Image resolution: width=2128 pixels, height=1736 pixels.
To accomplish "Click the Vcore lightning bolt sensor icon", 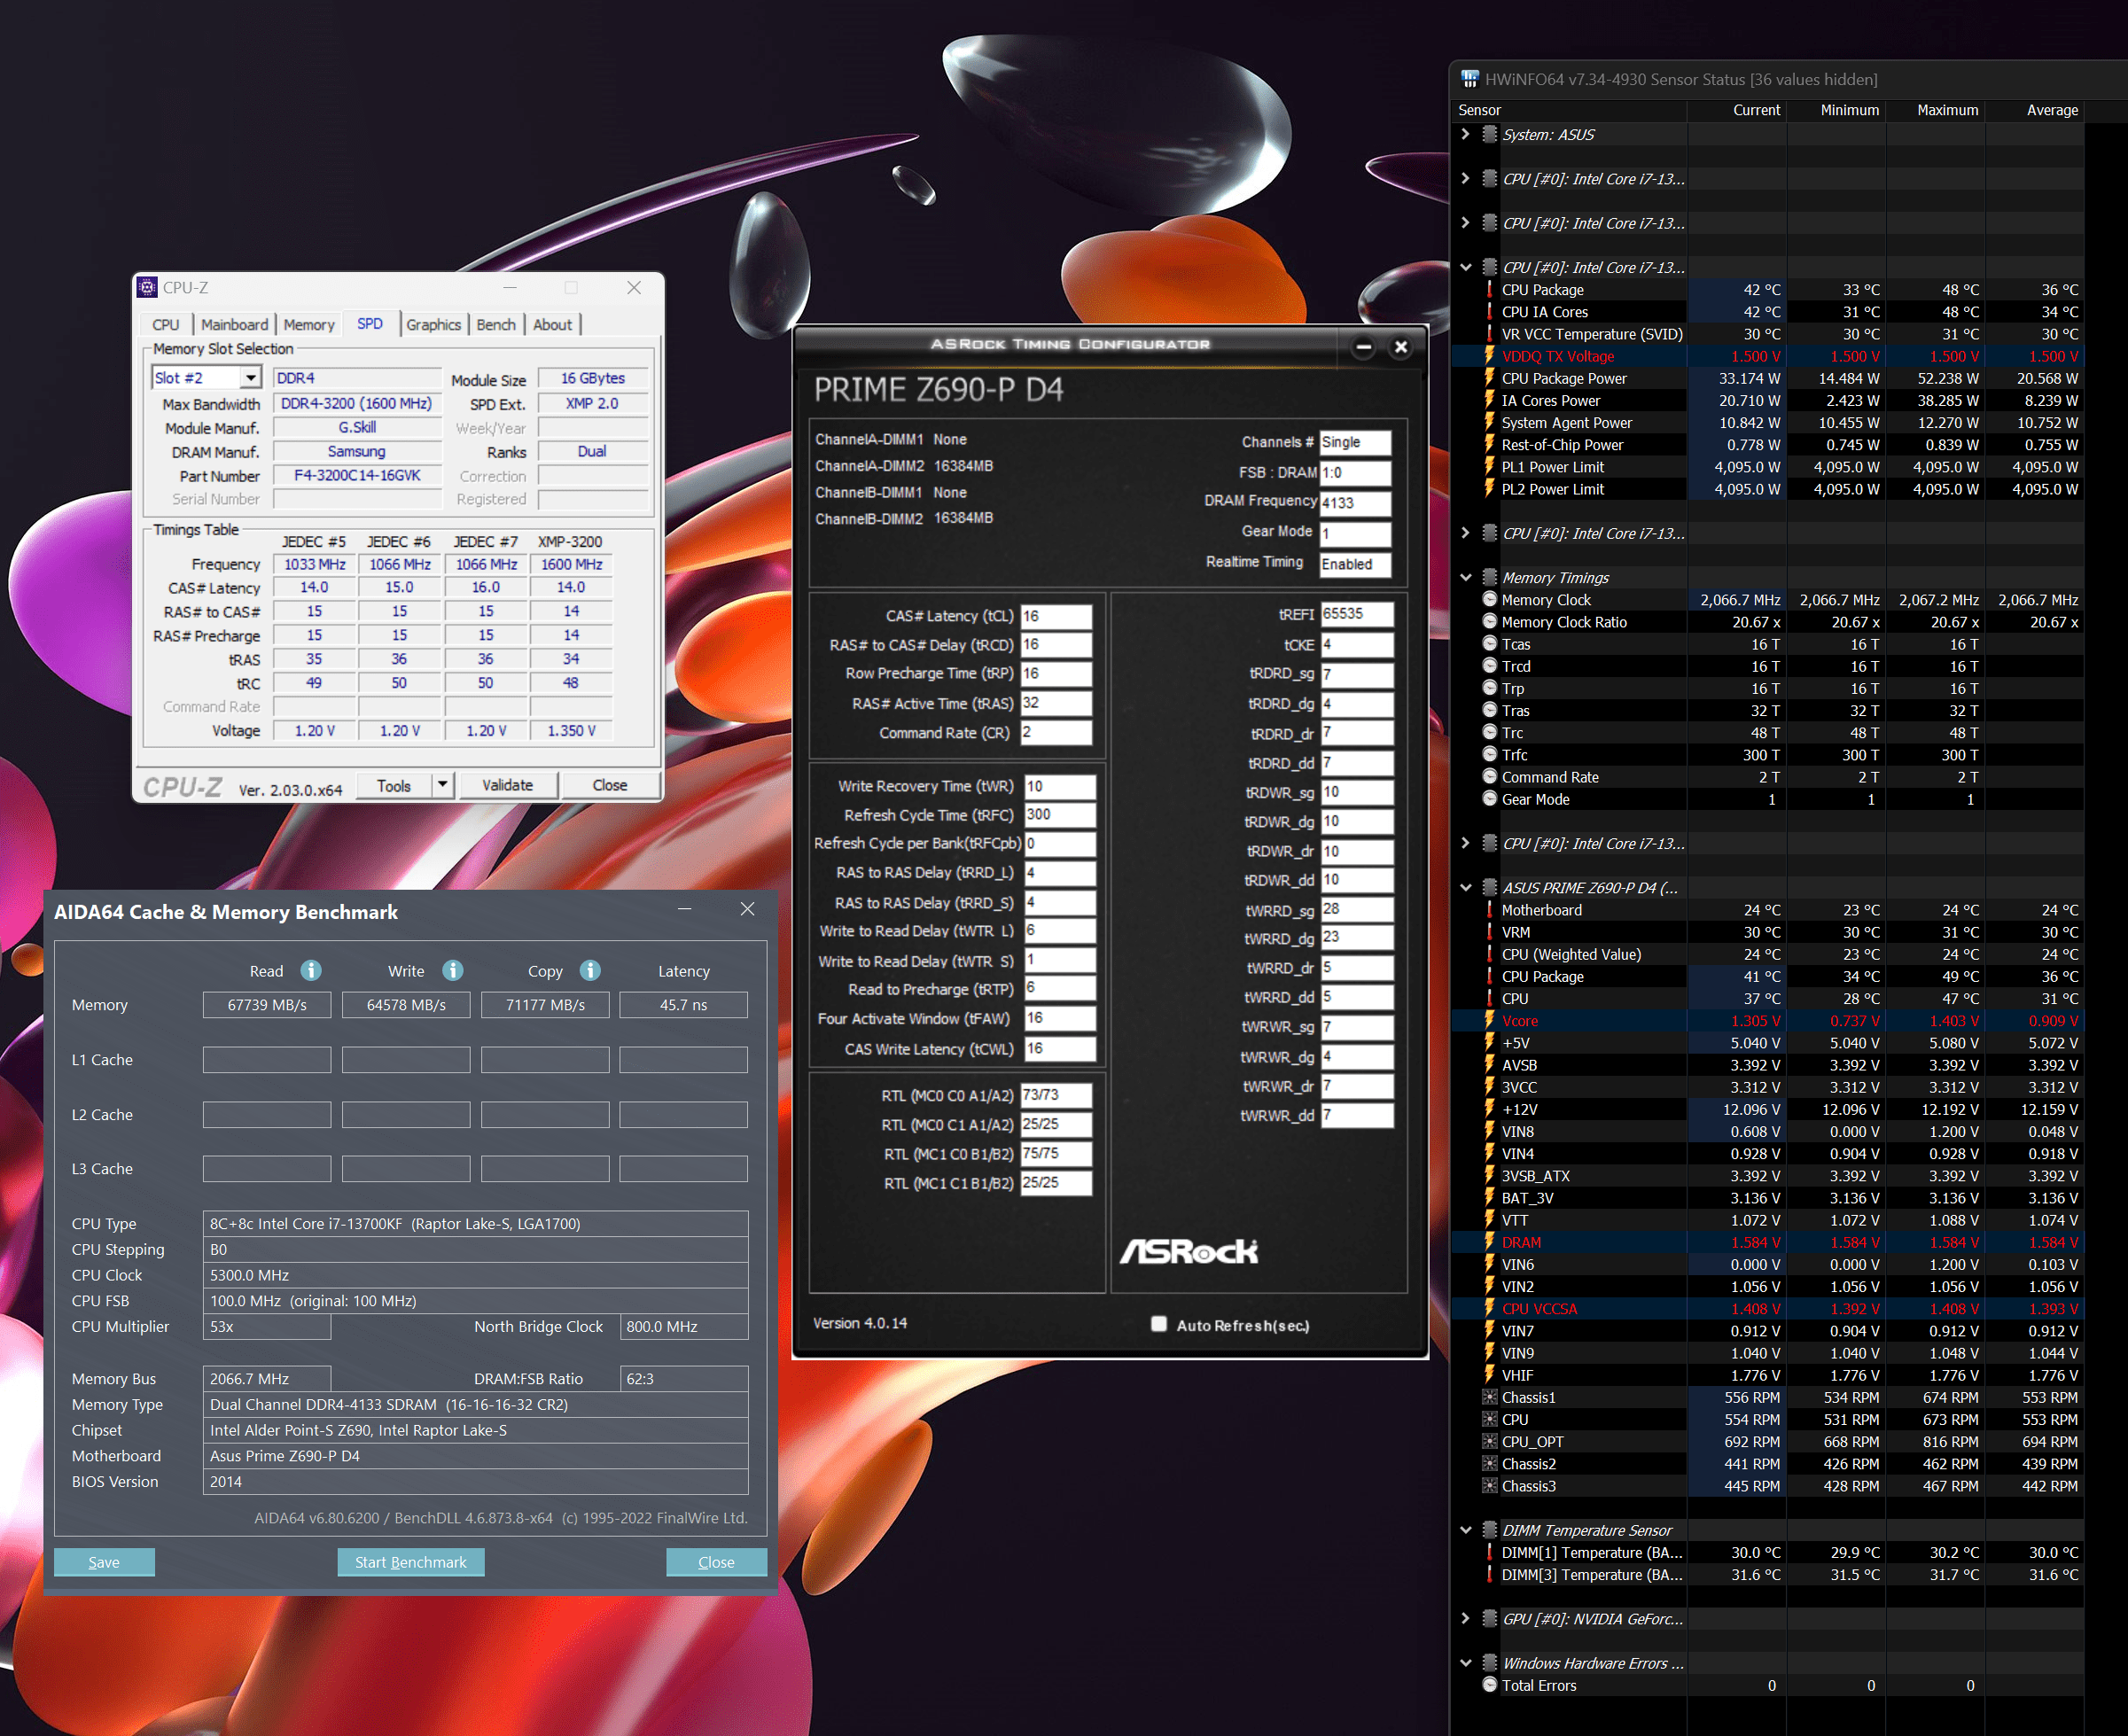I will coord(1489,1021).
